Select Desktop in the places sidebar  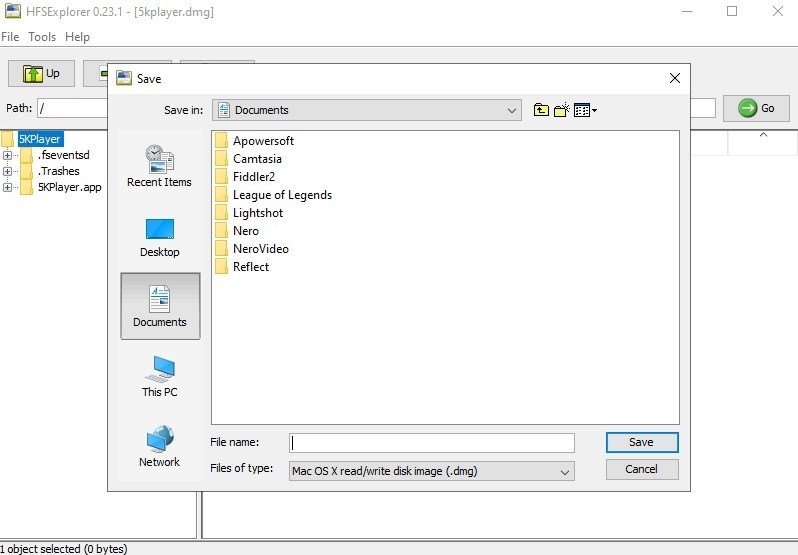pos(159,237)
